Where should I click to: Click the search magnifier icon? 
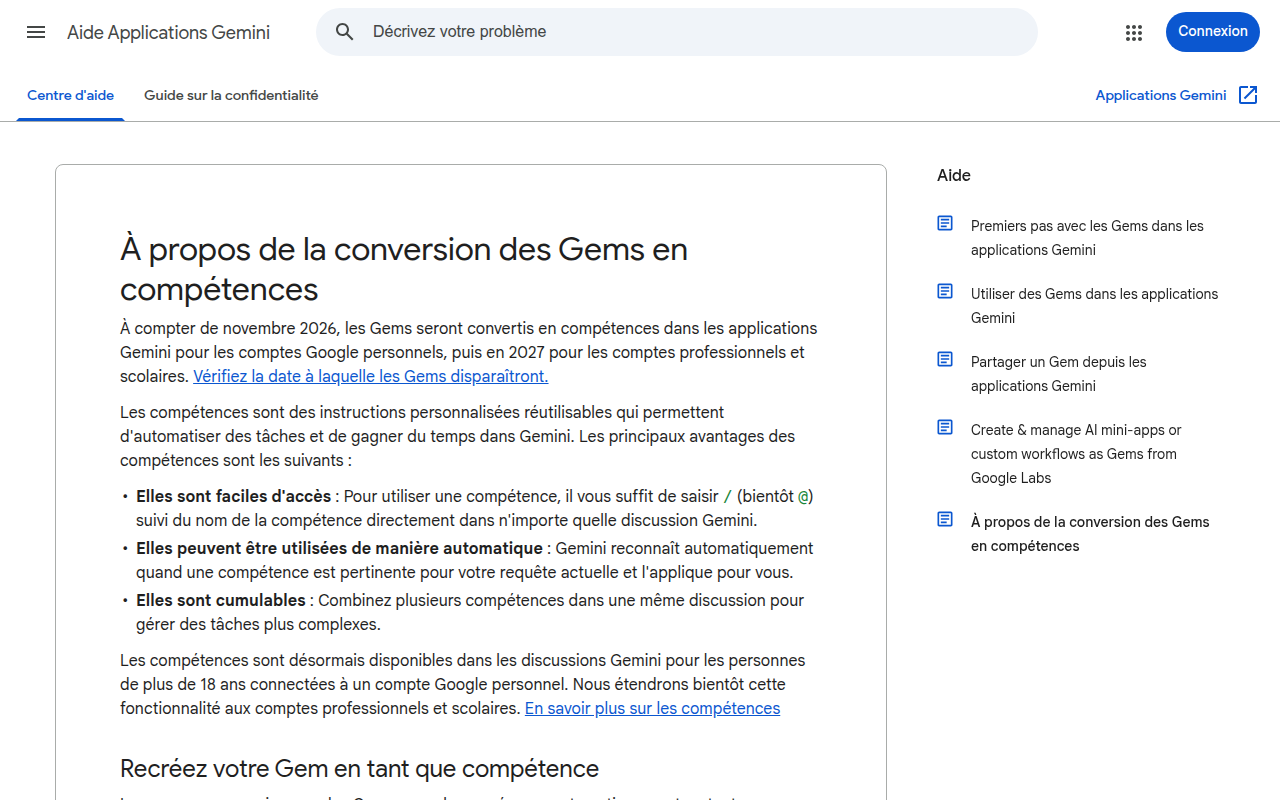point(345,32)
